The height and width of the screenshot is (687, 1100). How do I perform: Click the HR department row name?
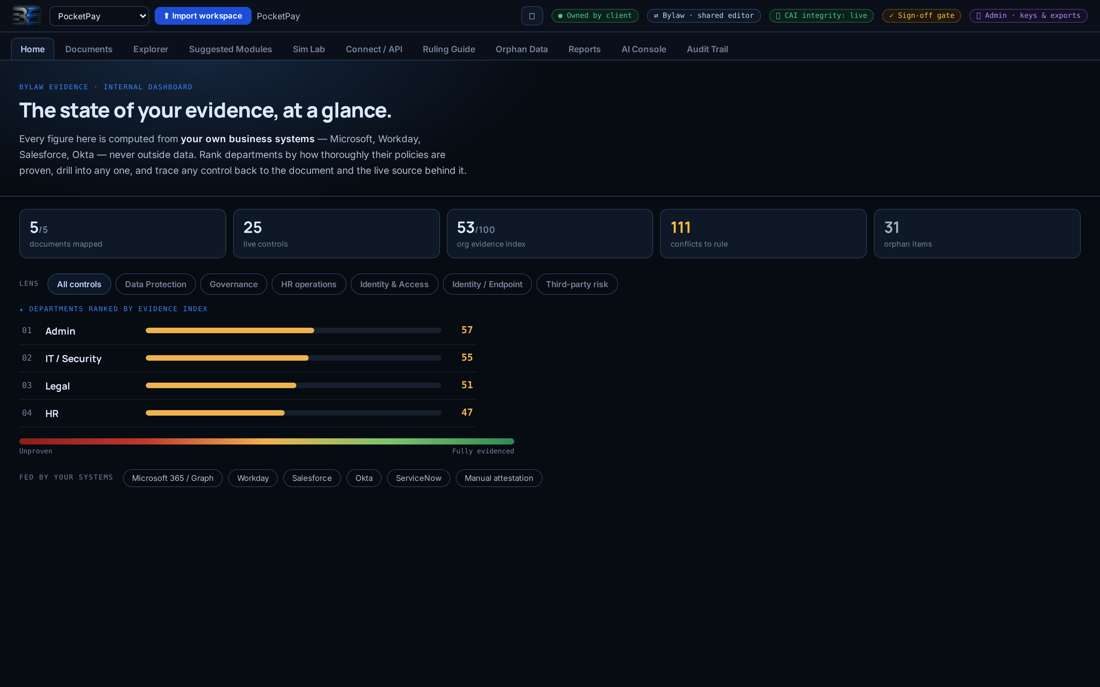tap(52, 413)
